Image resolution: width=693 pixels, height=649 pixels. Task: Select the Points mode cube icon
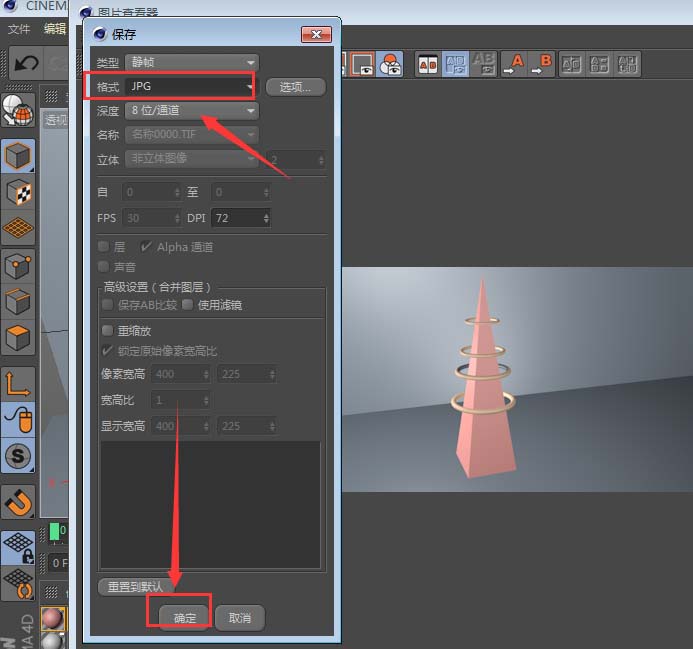[18, 266]
